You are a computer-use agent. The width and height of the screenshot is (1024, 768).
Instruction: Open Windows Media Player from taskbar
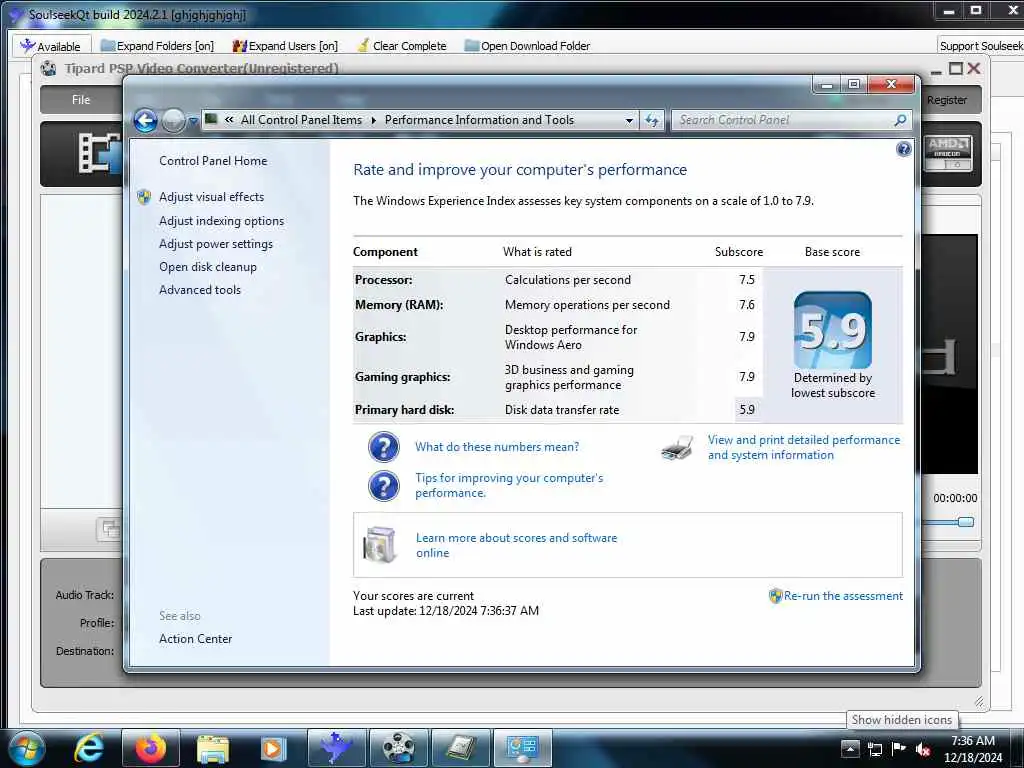pos(274,748)
